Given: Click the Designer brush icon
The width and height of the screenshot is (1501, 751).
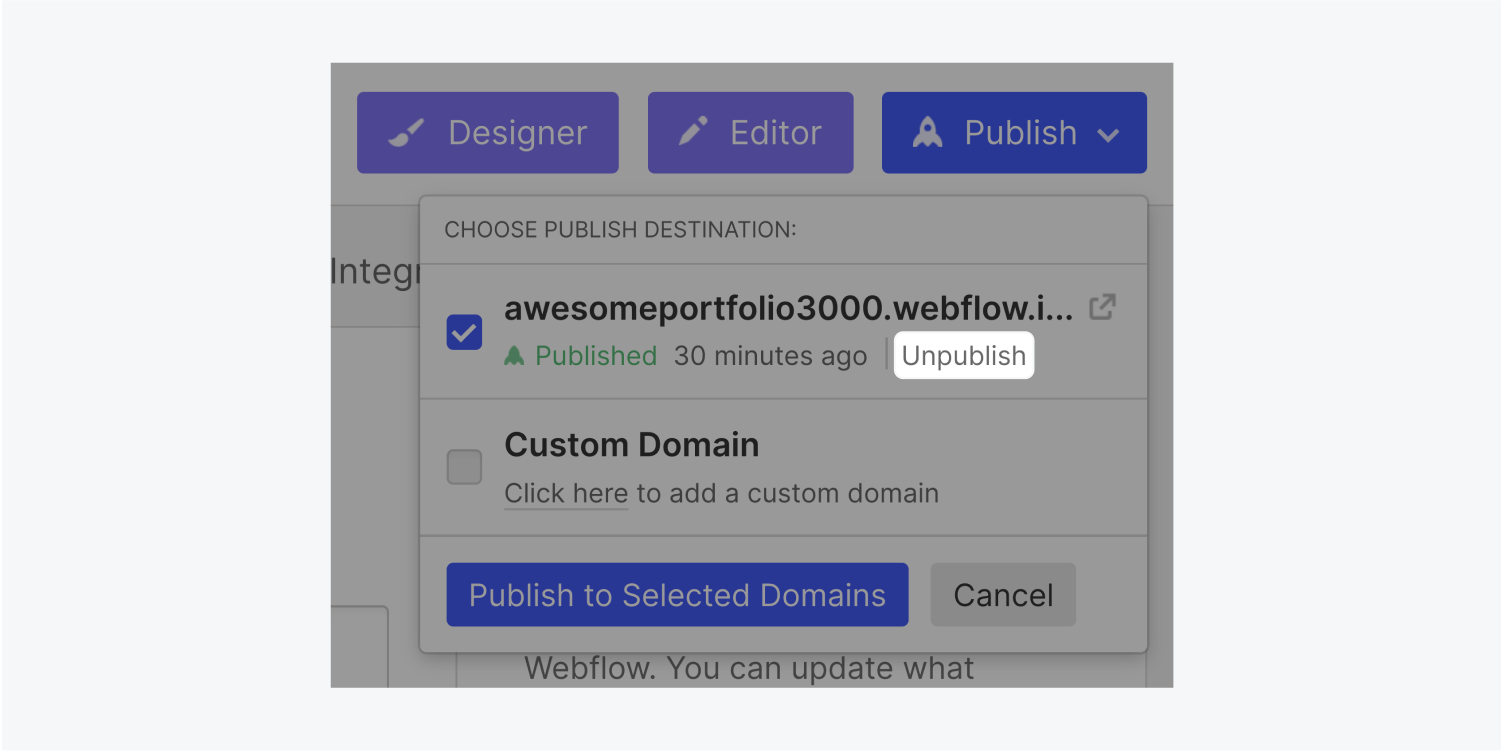Looking at the screenshot, I should pos(404,131).
